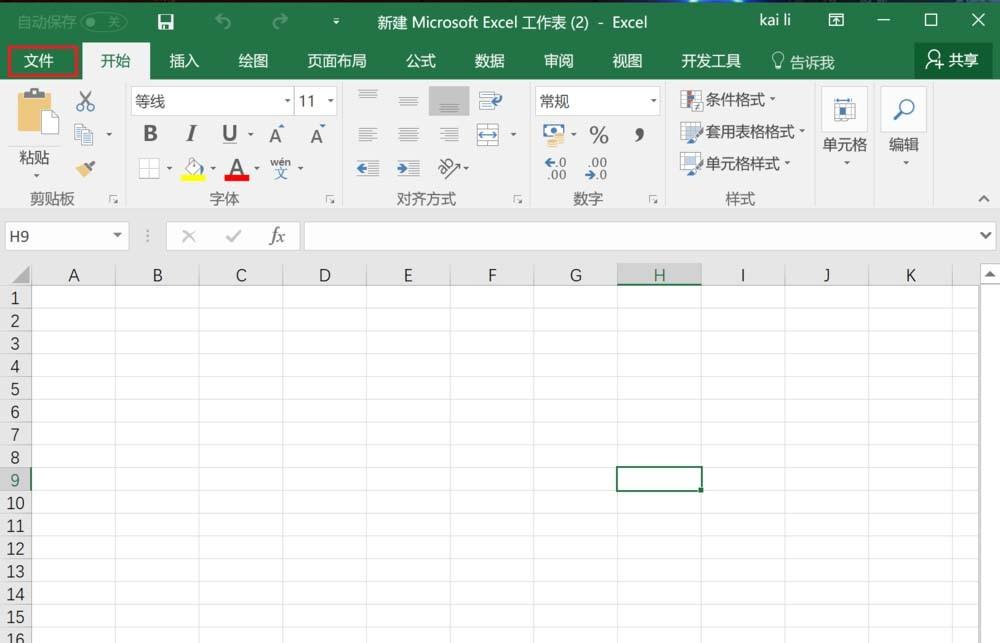1000x643 pixels.
Task: Open the font name dropdown showing 等线
Action: tap(285, 100)
